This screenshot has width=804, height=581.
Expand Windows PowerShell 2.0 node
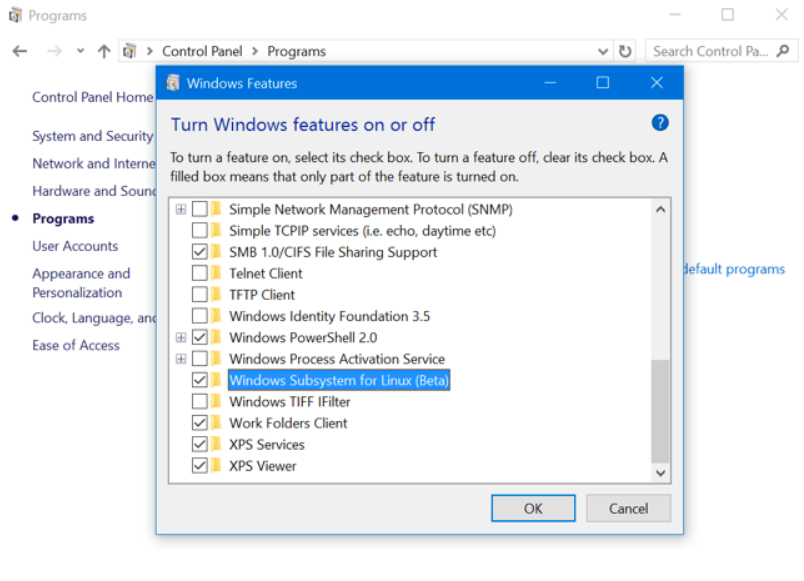180,337
